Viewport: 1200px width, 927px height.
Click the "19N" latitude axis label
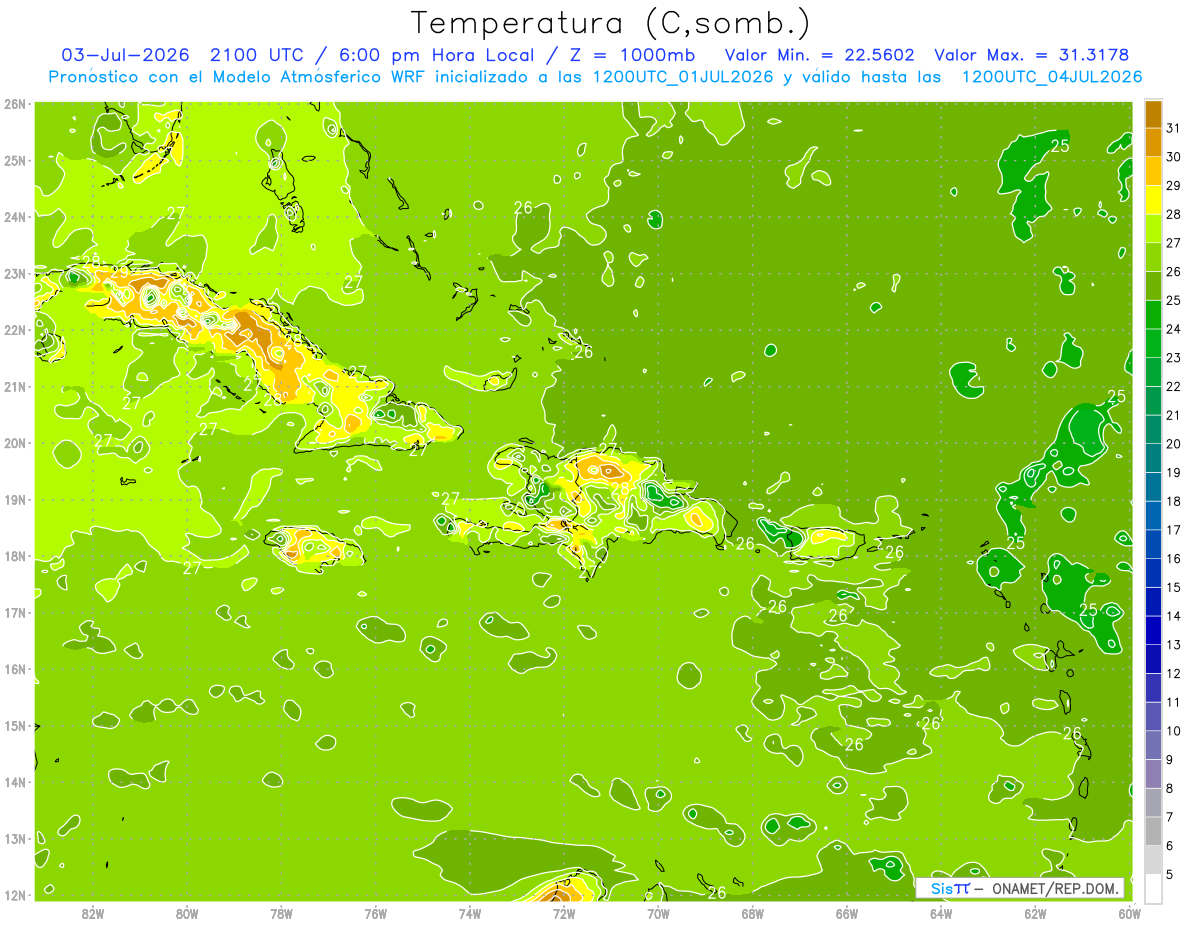tap(15, 499)
